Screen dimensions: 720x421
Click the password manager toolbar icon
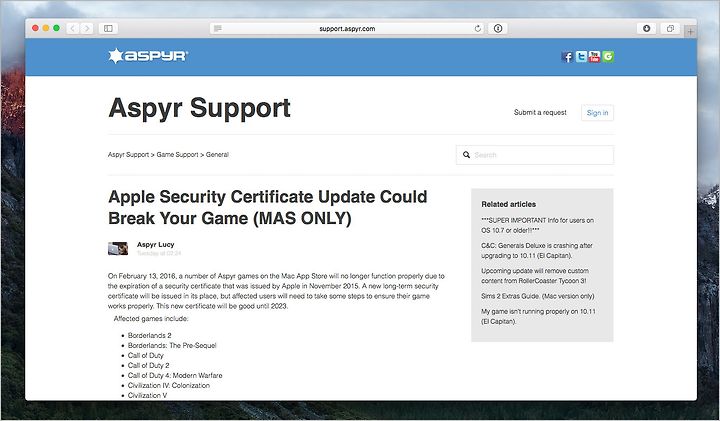coord(498,28)
